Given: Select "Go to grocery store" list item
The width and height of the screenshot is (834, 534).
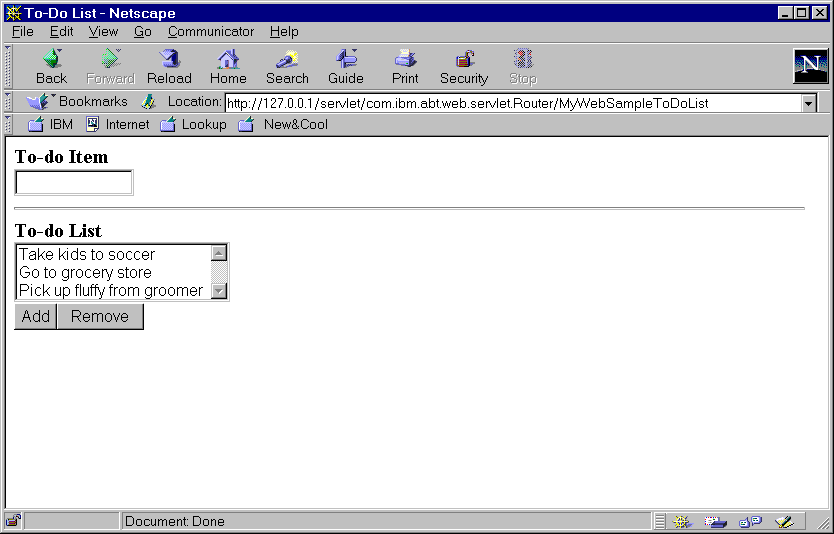Looking at the screenshot, I should [86, 273].
